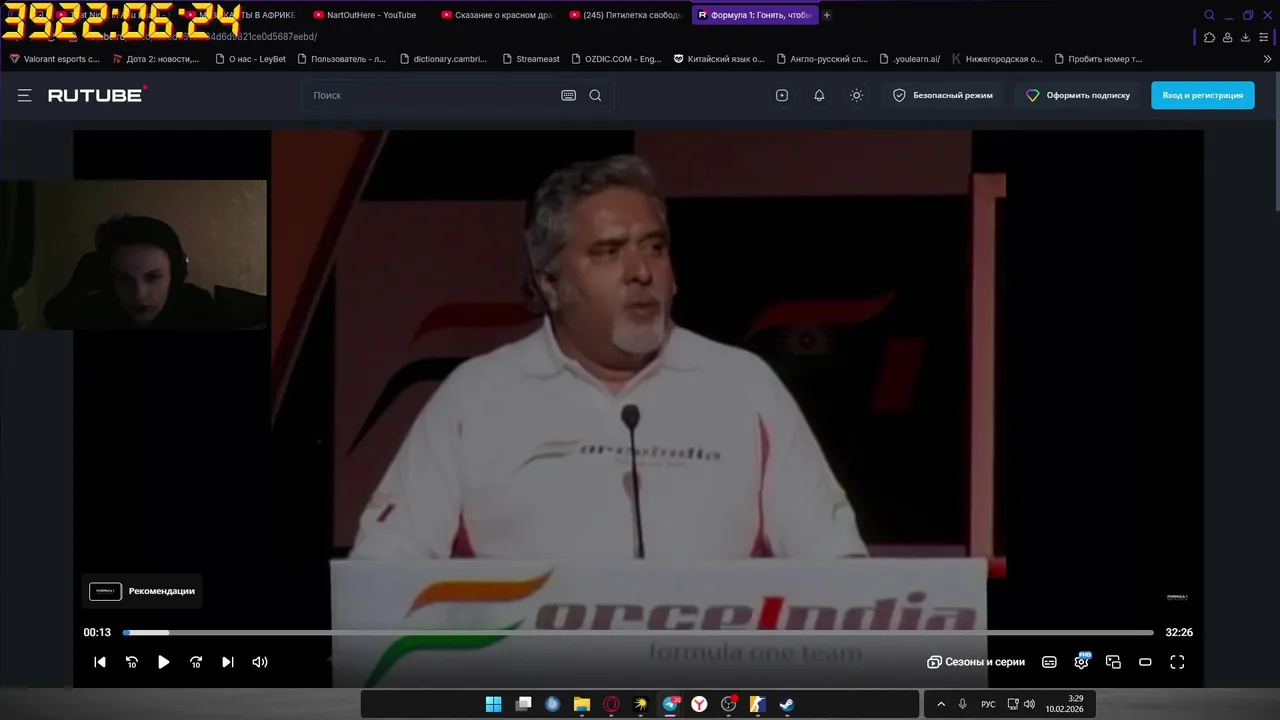Open browser main menu icon
The width and height of the screenshot is (1280, 720).
[x=1263, y=37]
